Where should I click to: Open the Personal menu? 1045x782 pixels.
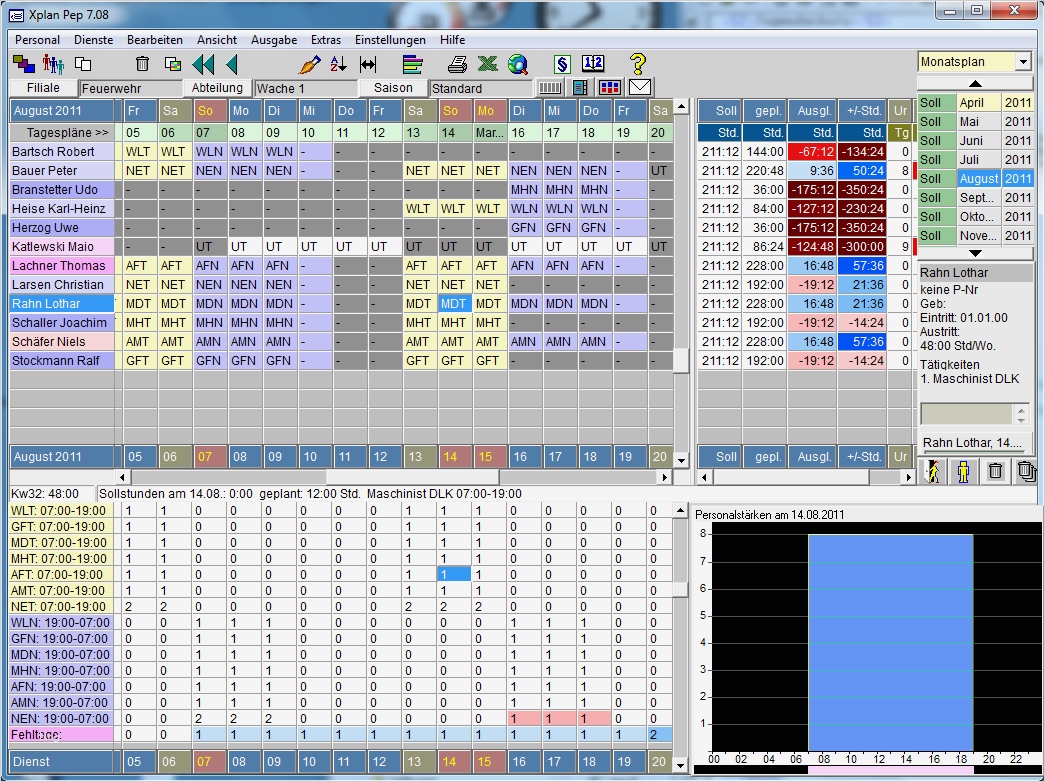37,40
